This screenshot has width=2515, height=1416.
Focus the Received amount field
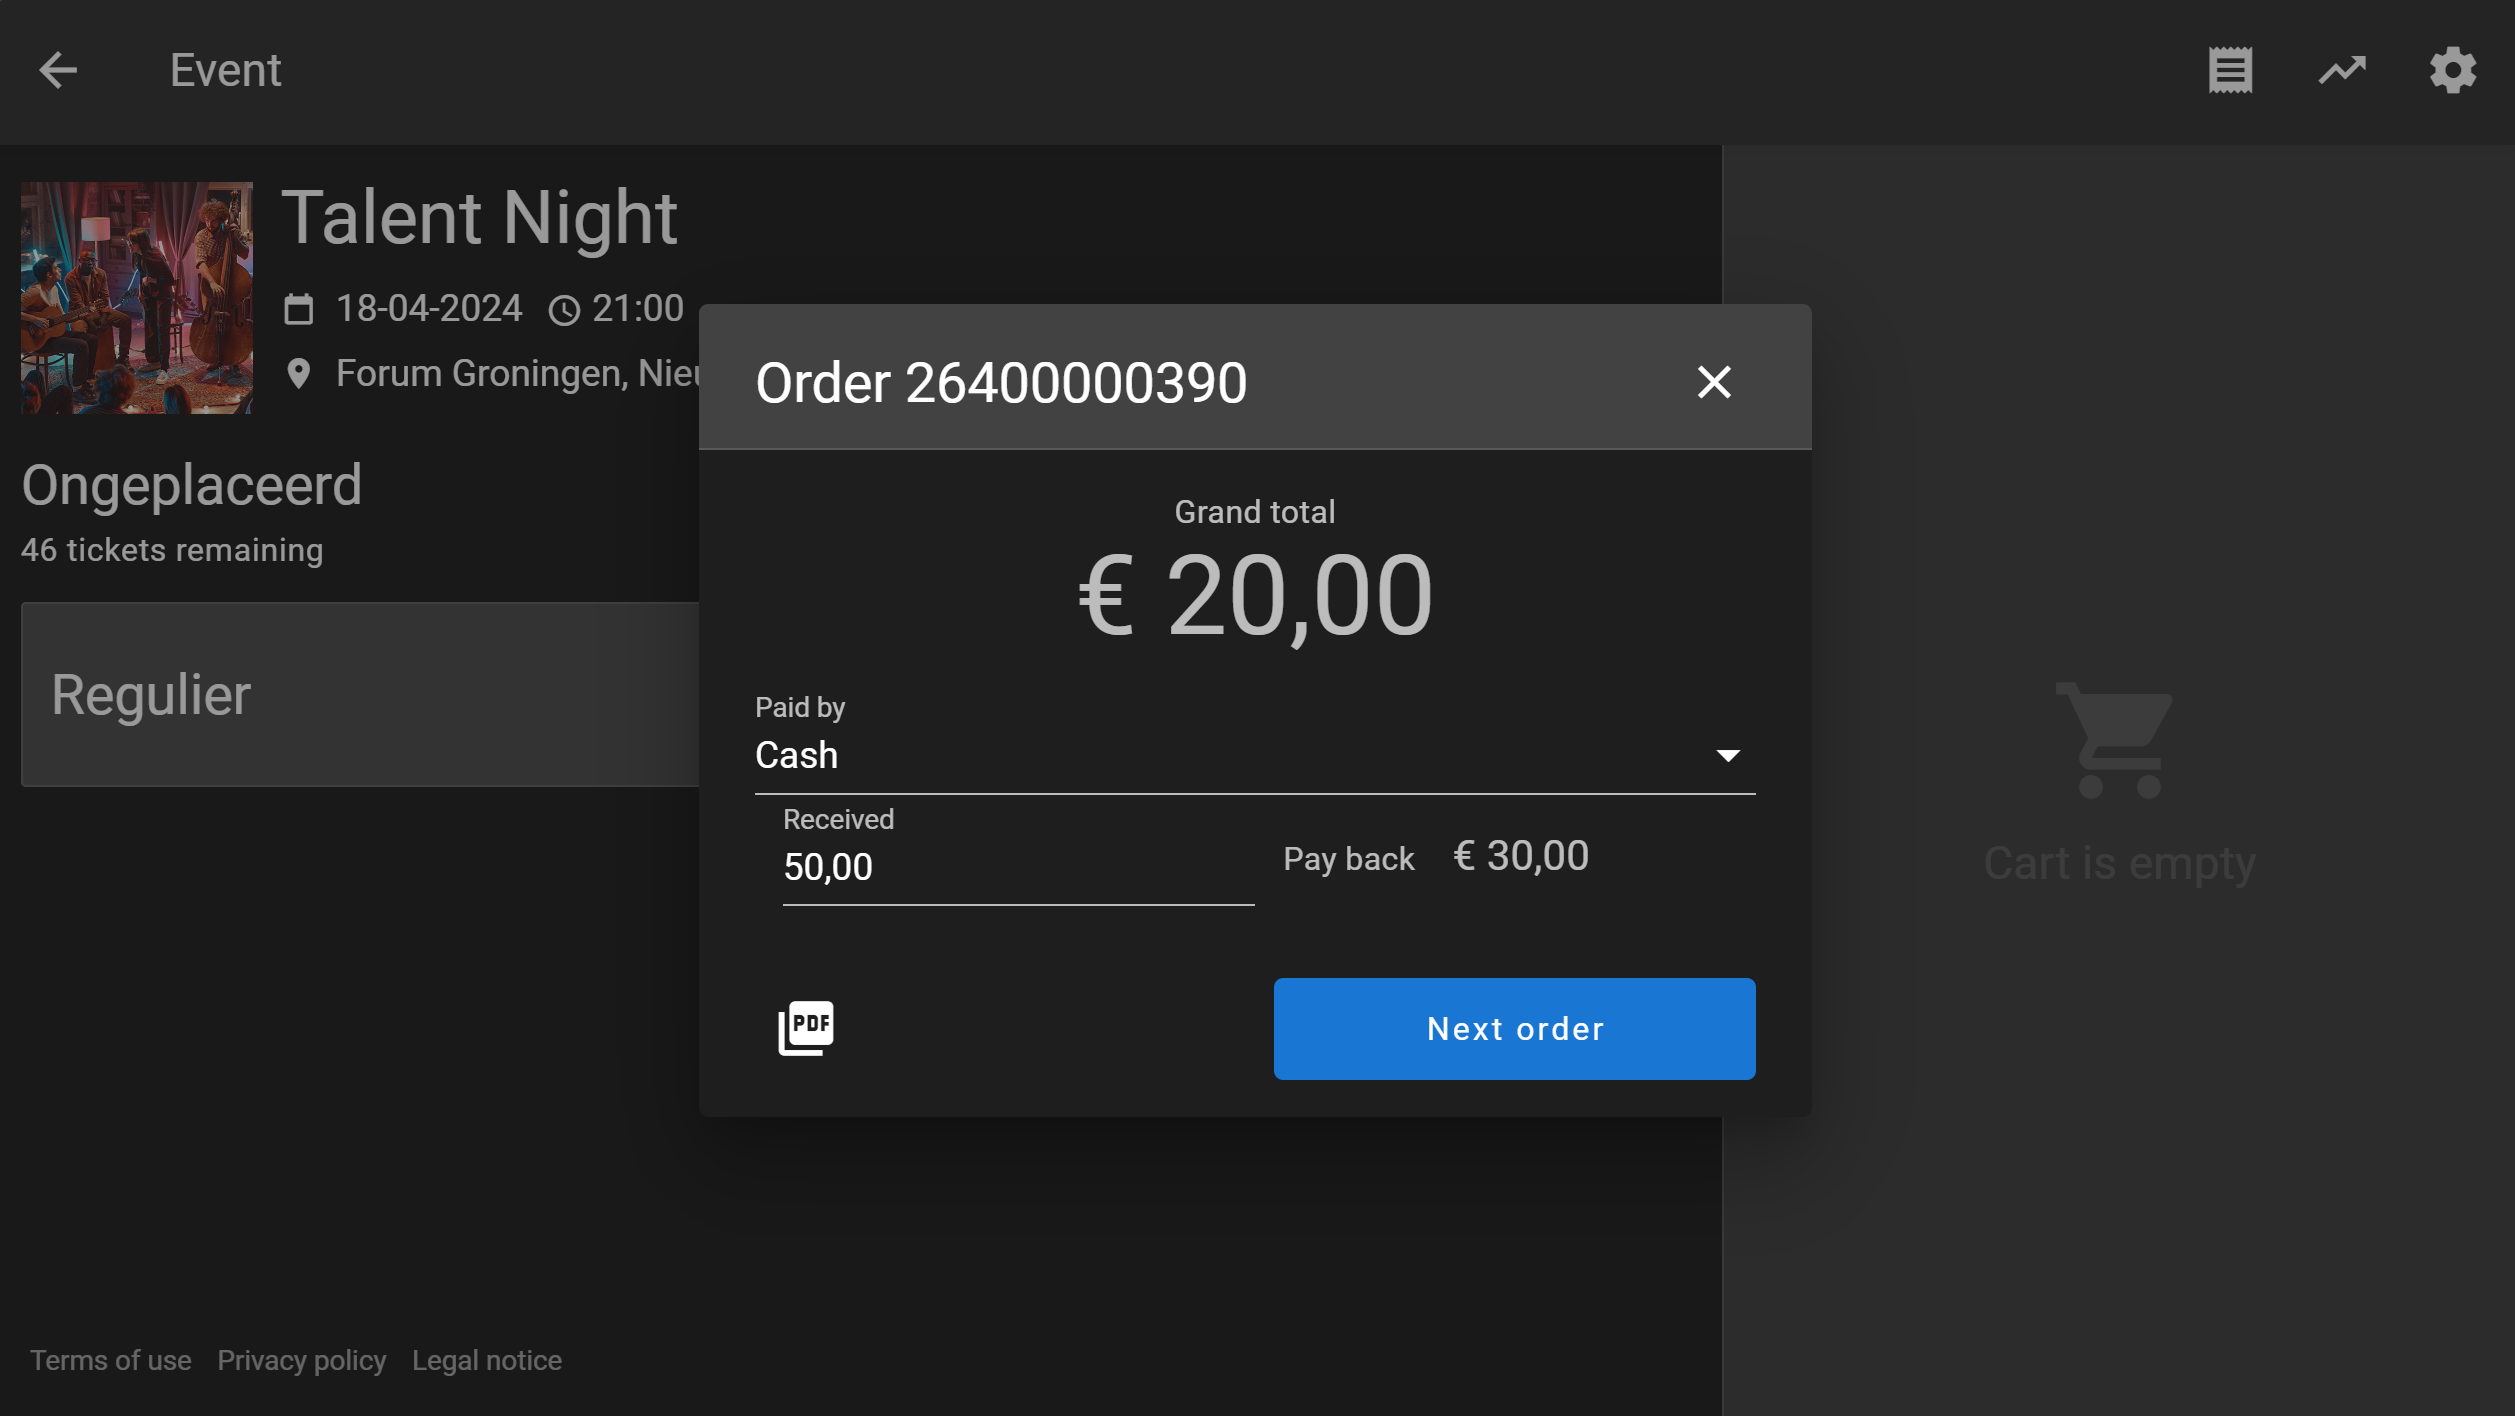1017,867
